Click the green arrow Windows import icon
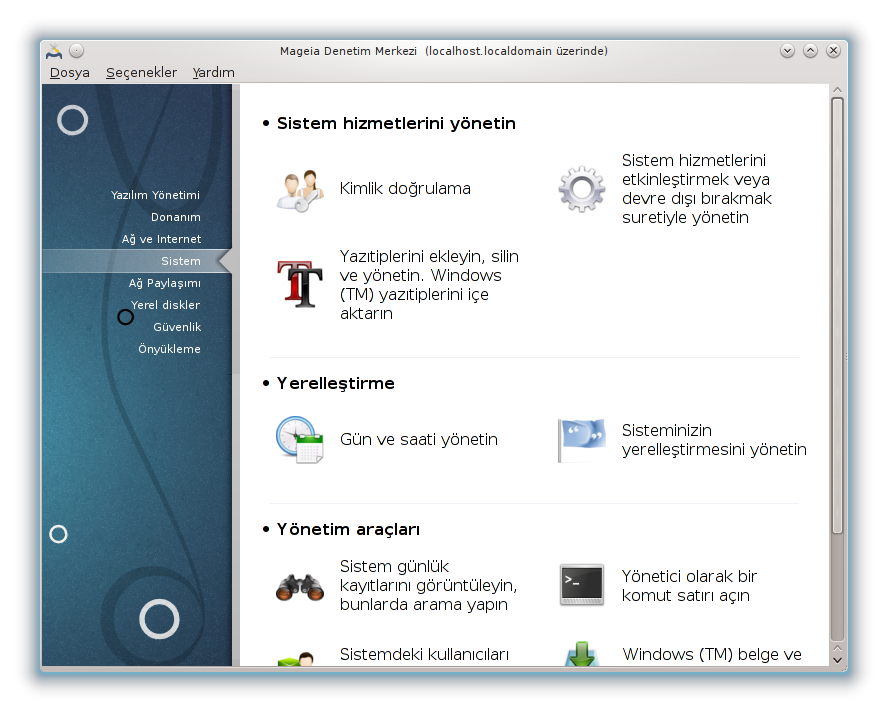 [x=582, y=654]
